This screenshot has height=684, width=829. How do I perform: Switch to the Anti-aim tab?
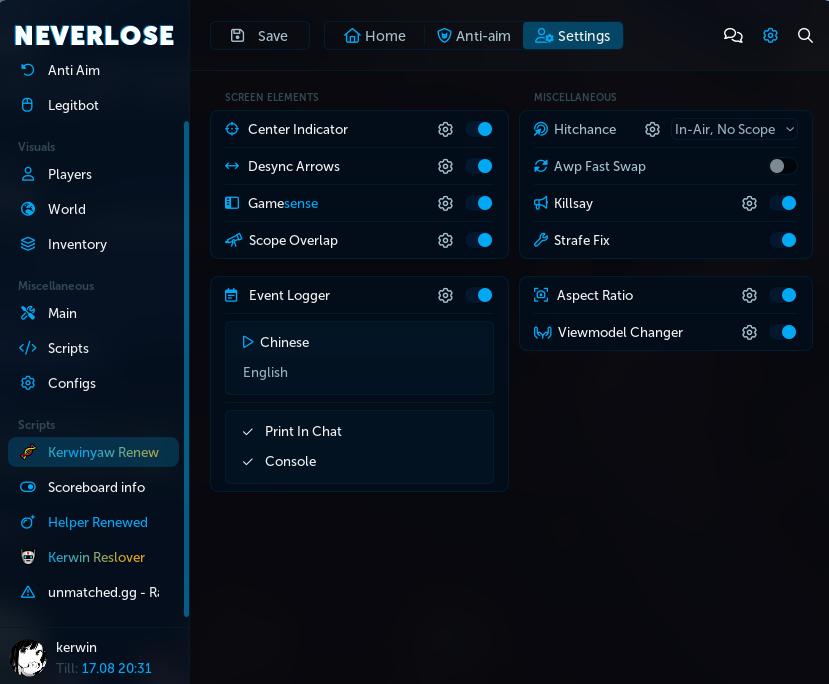pos(473,35)
